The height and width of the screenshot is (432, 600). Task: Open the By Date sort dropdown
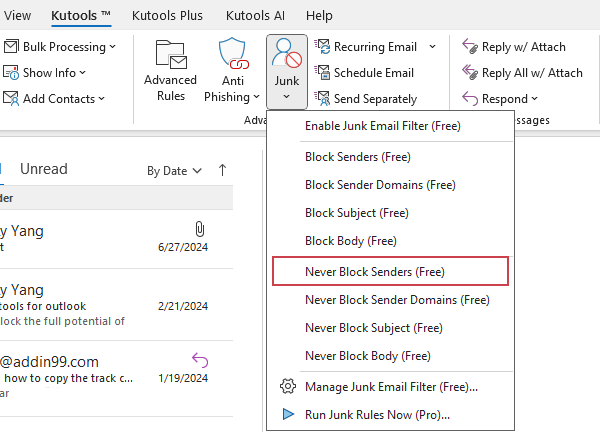[175, 171]
